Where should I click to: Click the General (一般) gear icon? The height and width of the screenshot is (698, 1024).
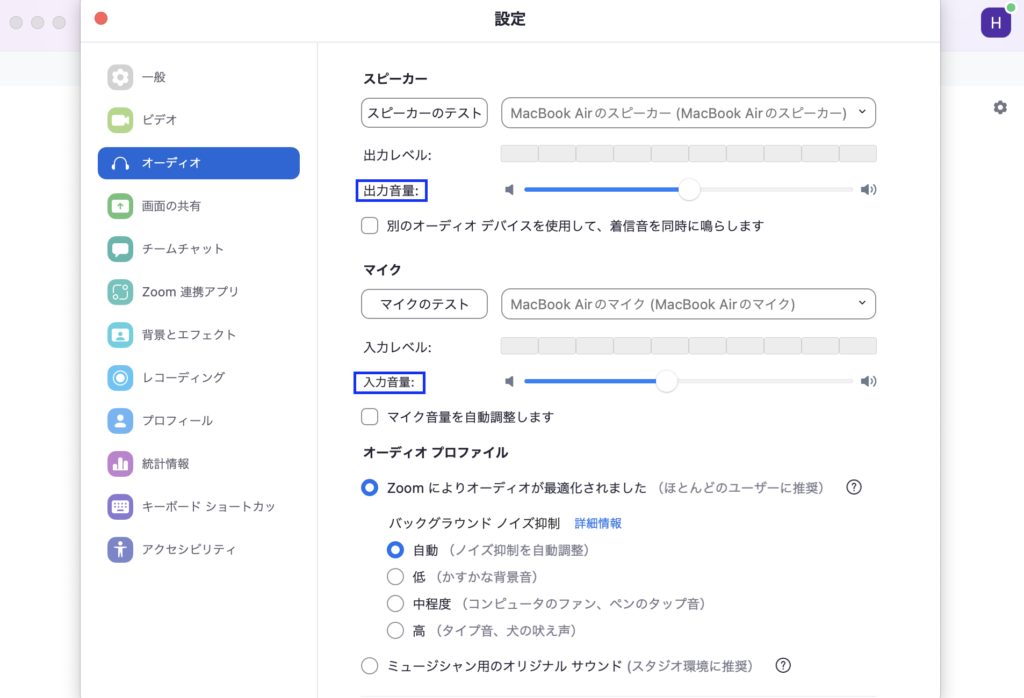click(x=120, y=77)
